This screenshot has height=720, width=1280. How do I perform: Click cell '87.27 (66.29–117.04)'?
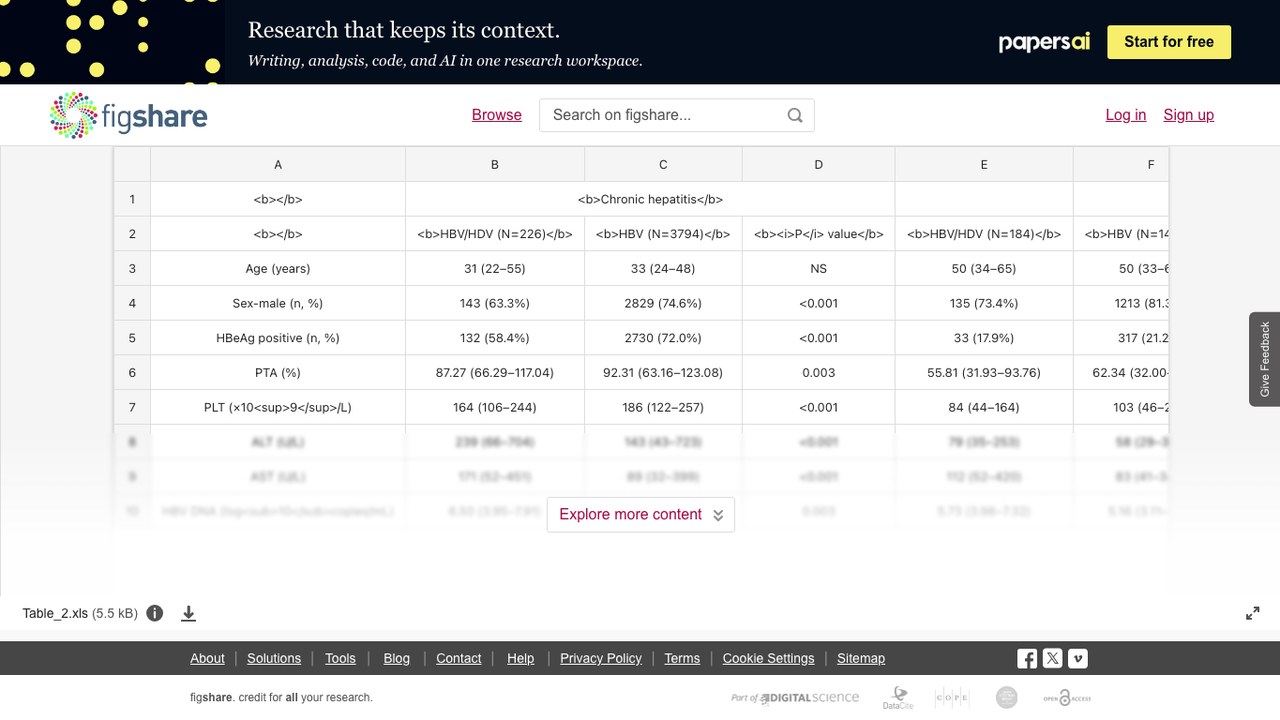tap(495, 372)
